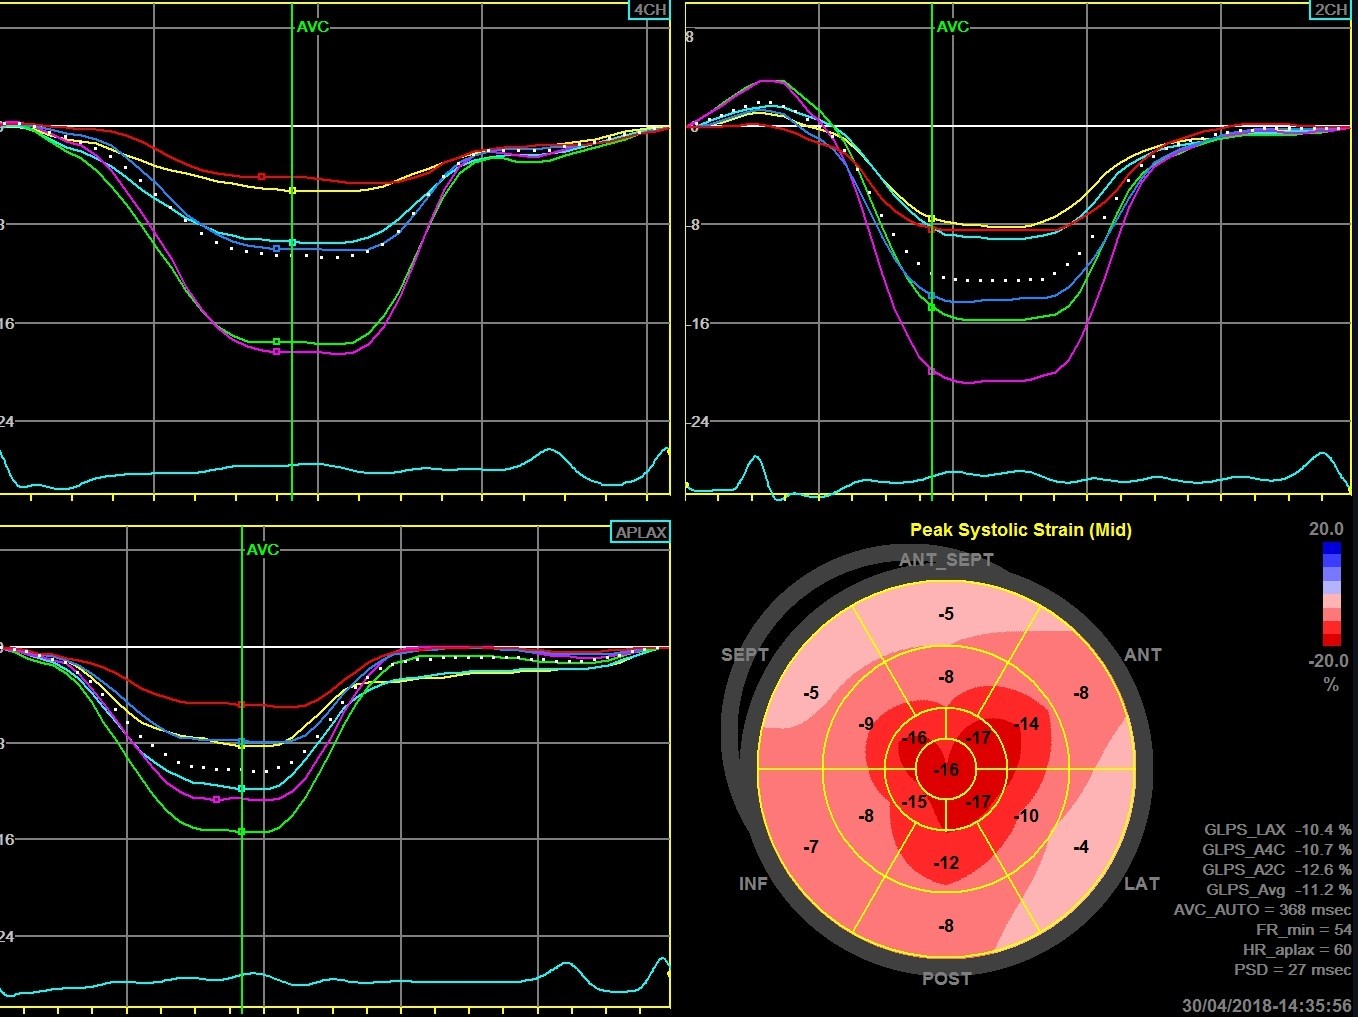Click the PSD = 27 msec readout
The height and width of the screenshot is (1017, 1358).
[1292, 969]
